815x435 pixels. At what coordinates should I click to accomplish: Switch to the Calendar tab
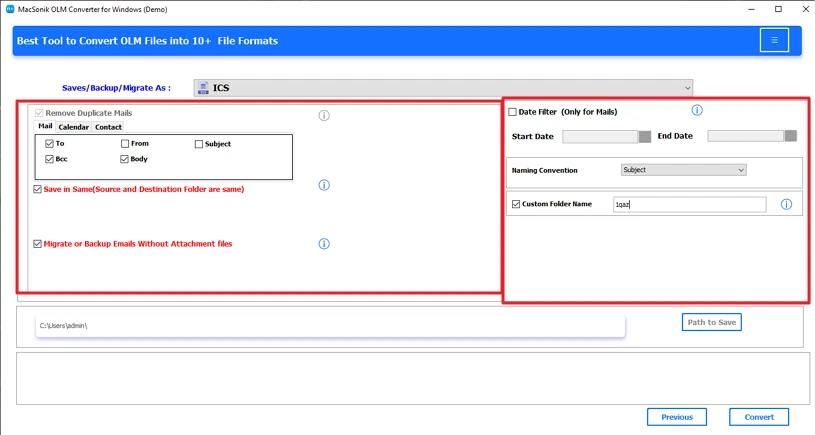[x=73, y=127]
